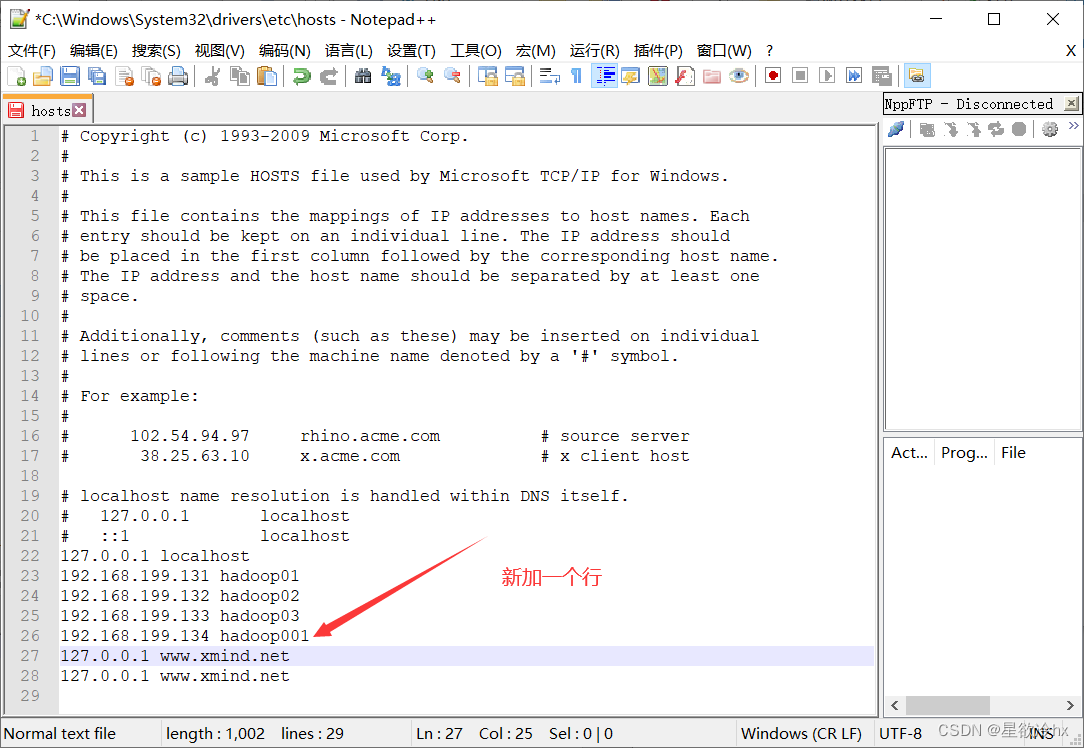1084x748 pixels.
Task: Click the NppFTP download file icon
Action: click(951, 129)
